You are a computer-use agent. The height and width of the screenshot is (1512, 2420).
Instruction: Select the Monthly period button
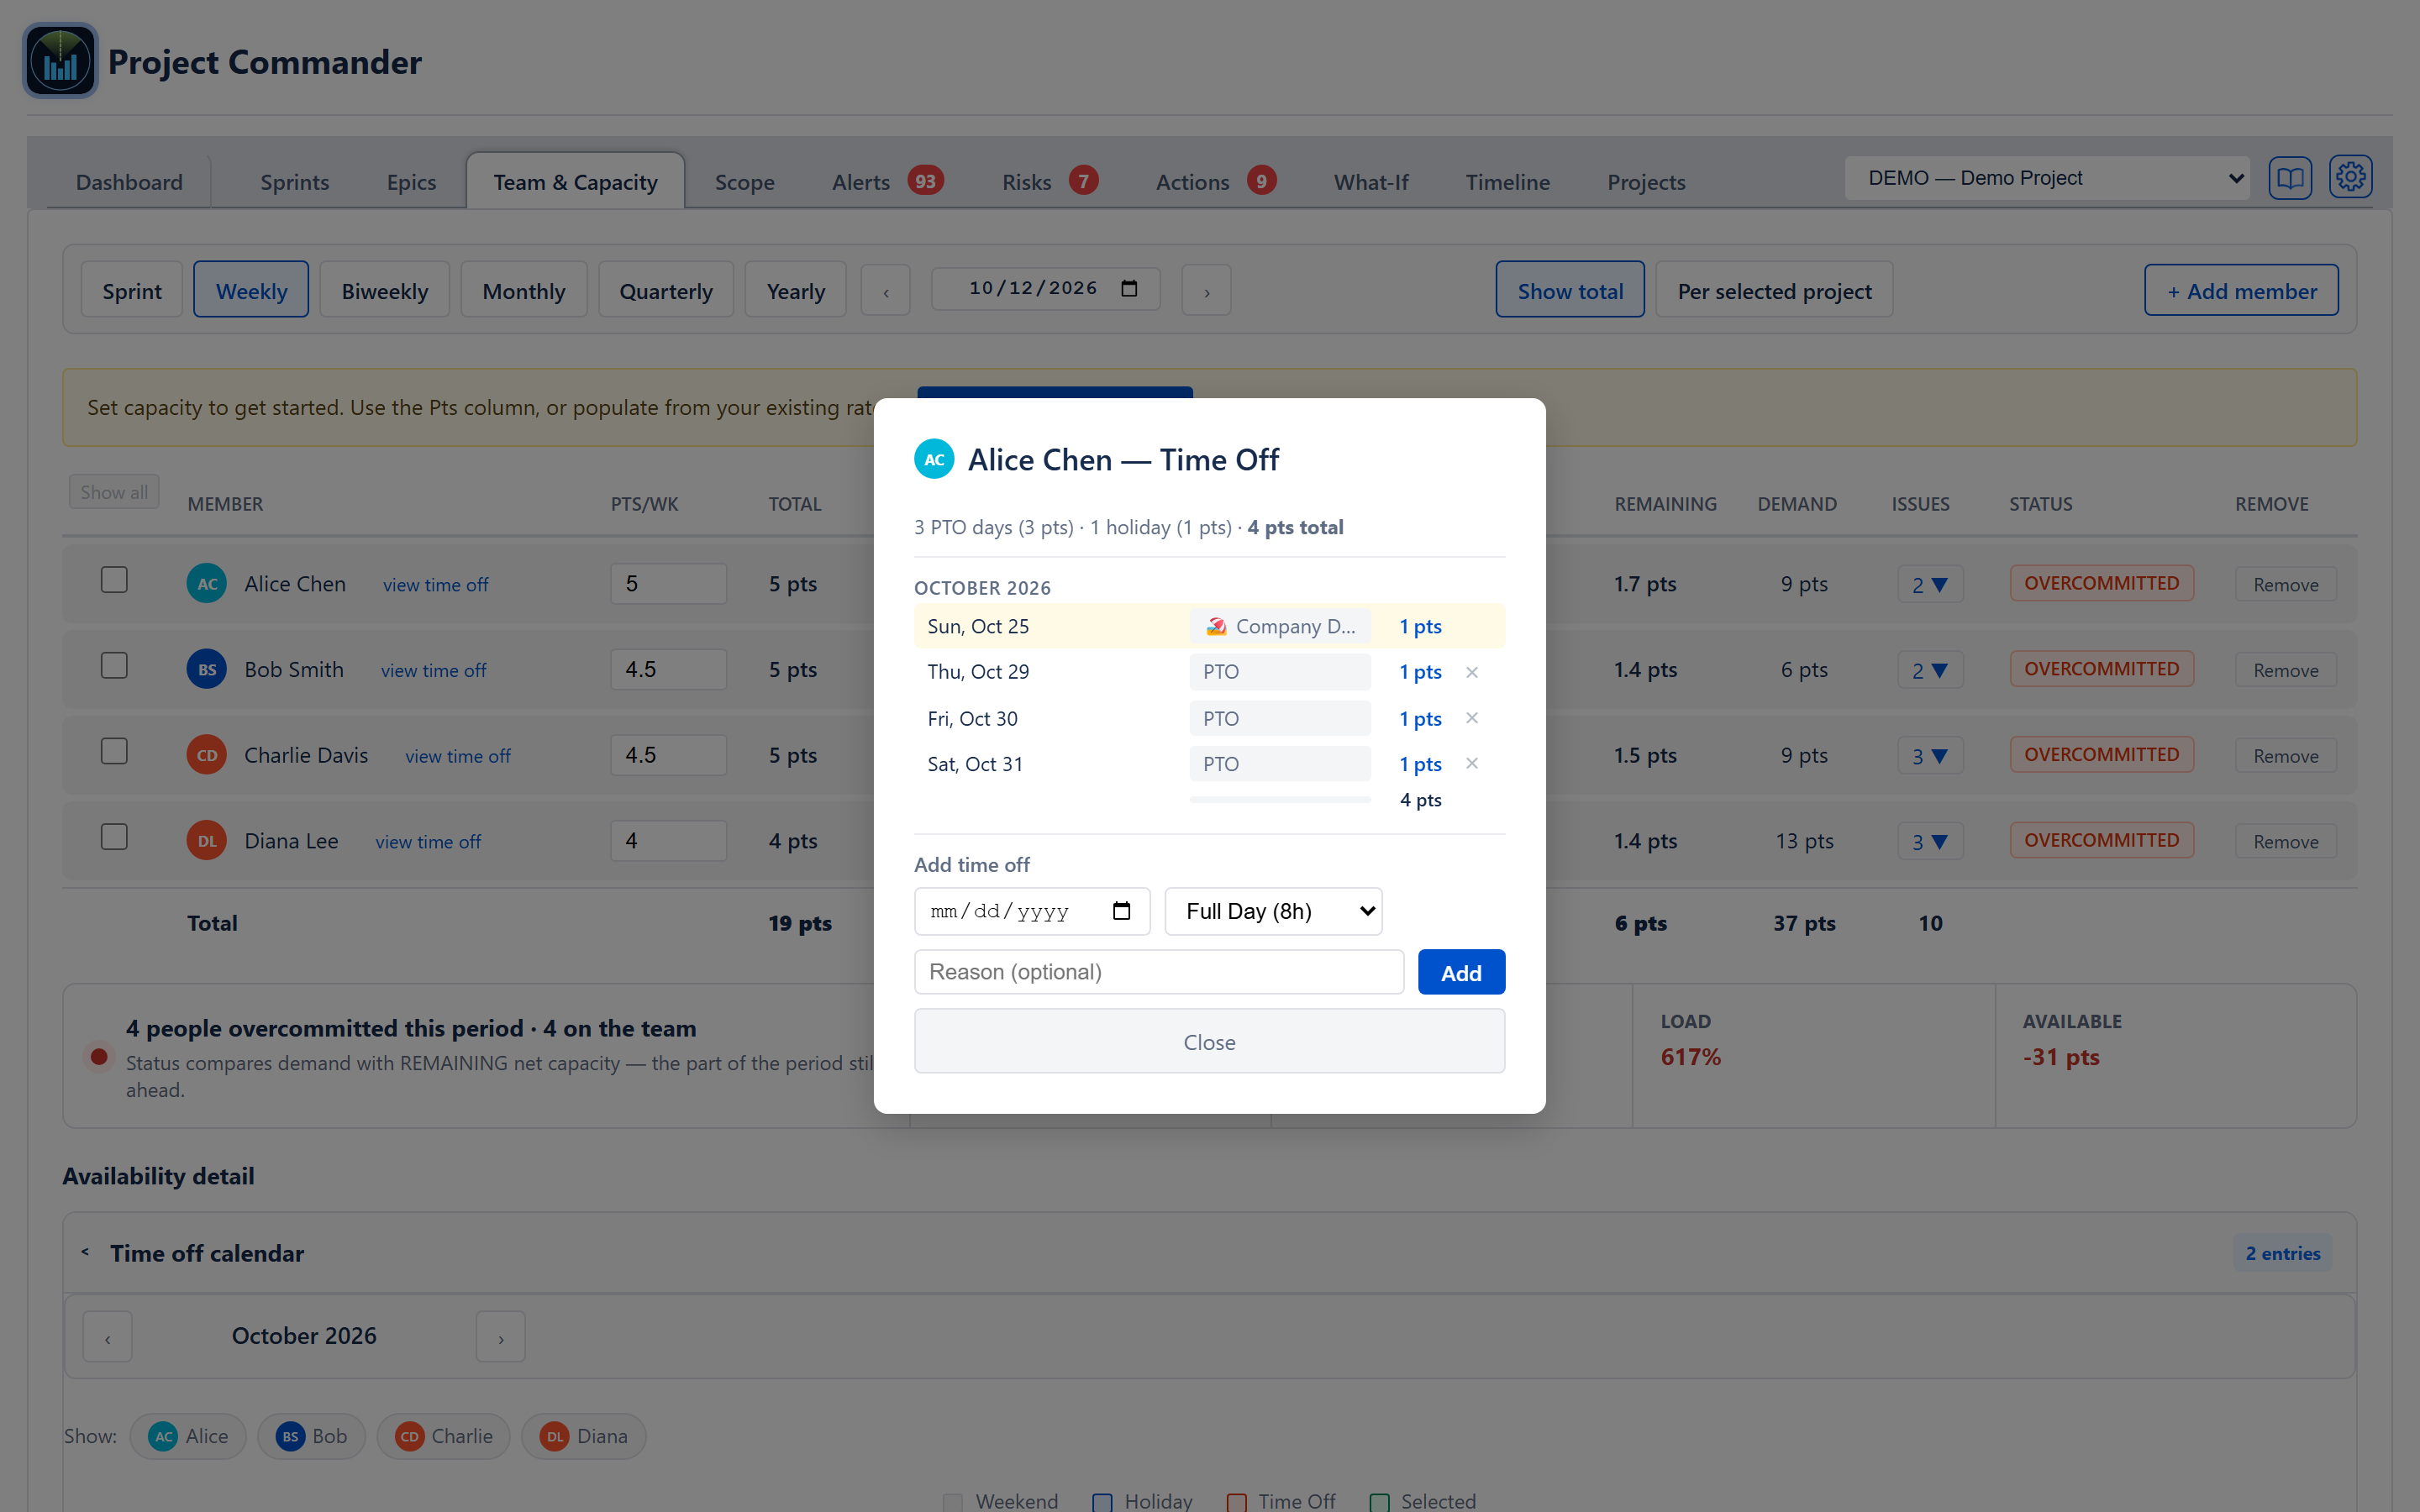point(523,290)
